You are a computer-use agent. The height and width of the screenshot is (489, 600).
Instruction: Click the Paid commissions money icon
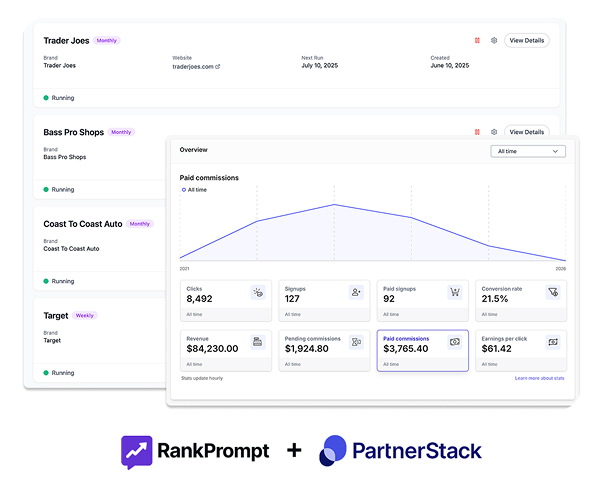tap(454, 342)
